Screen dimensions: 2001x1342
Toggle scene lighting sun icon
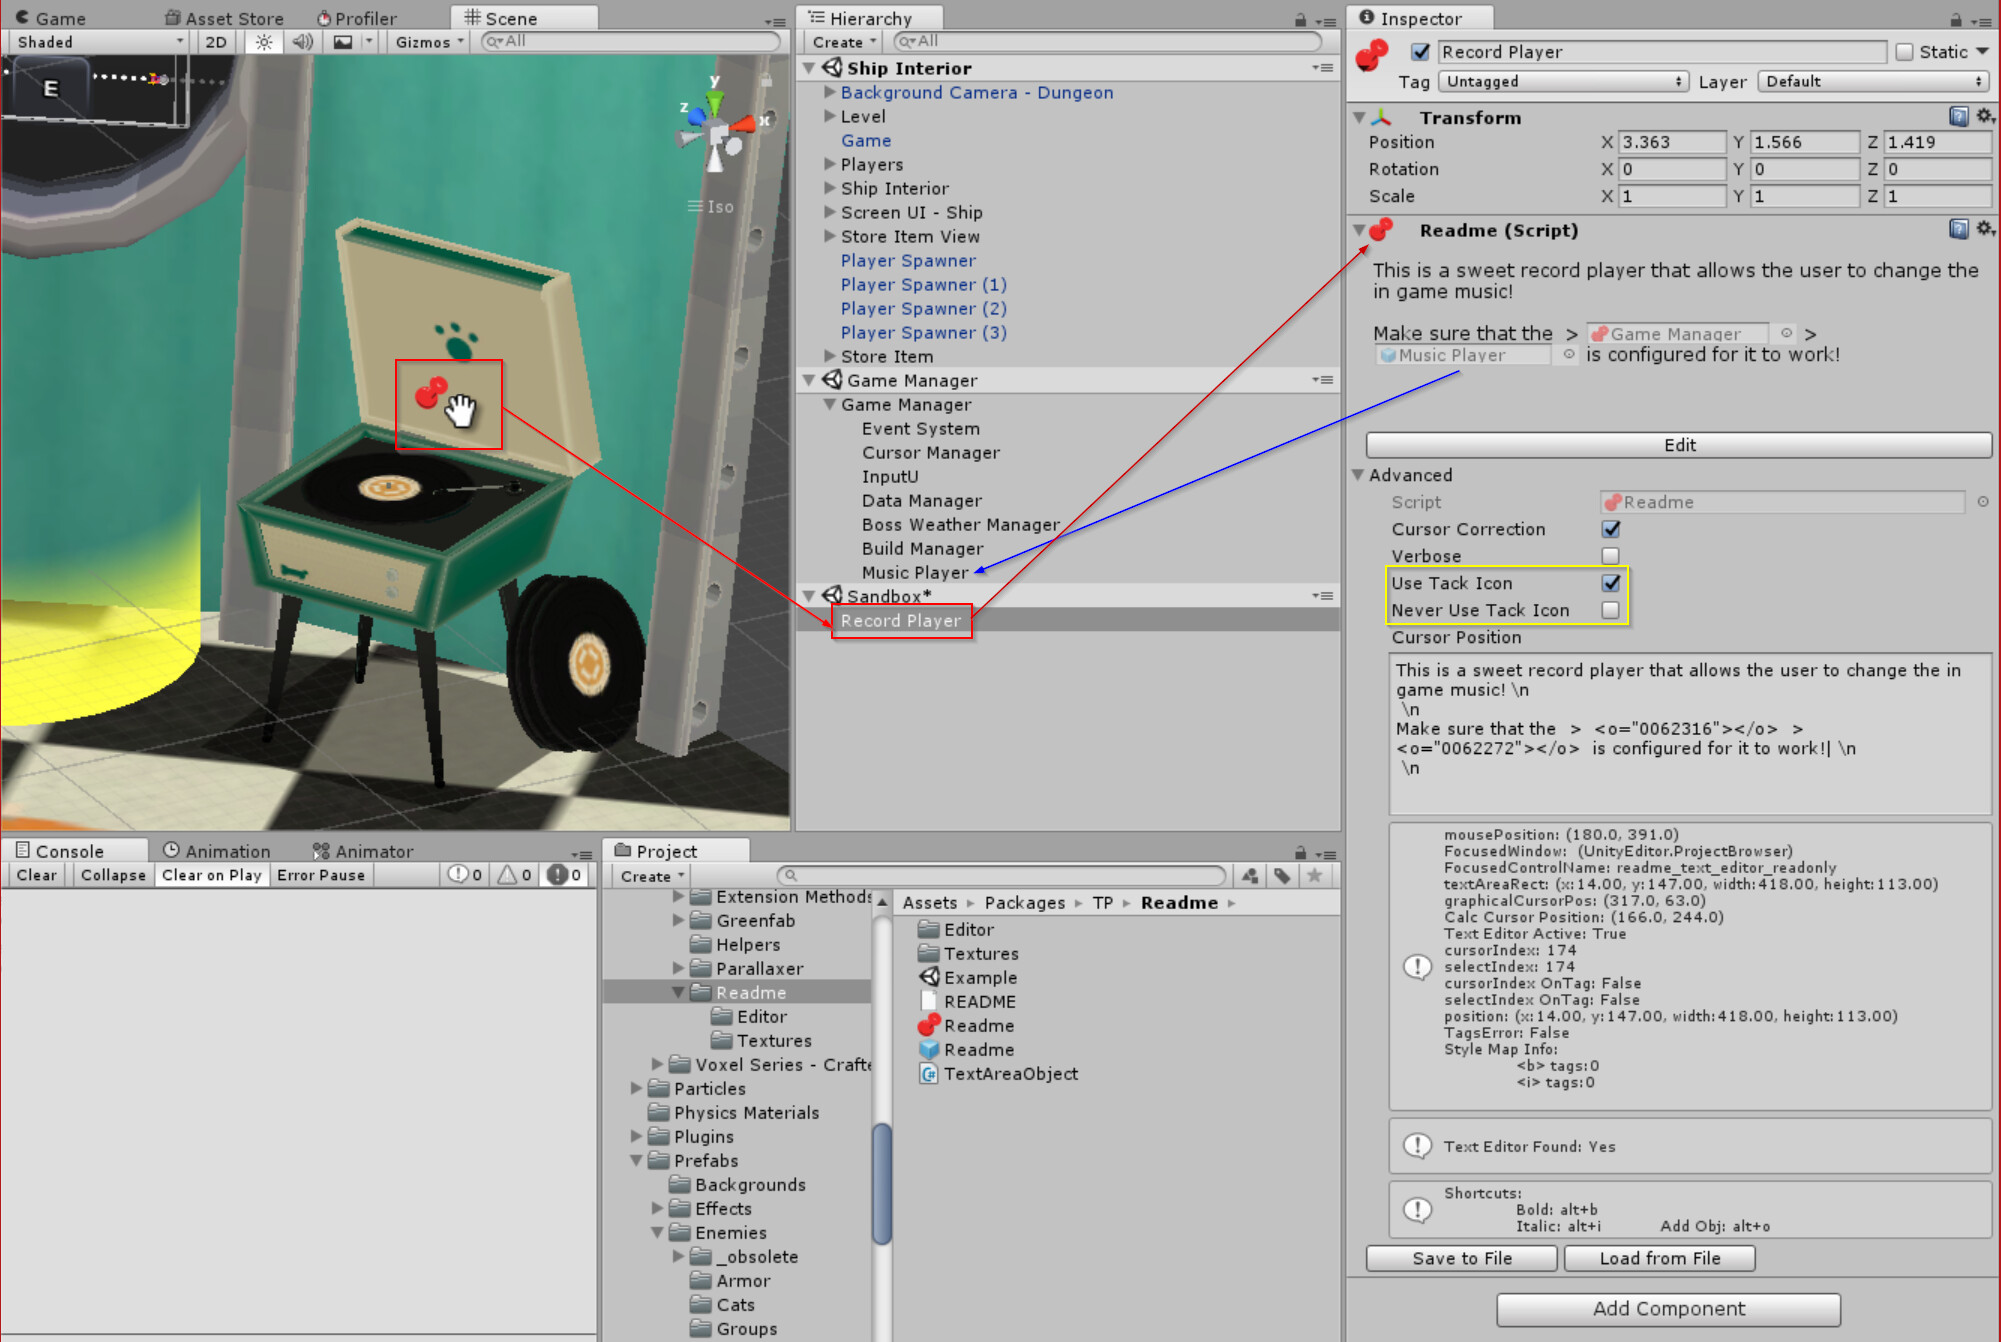(x=263, y=42)
